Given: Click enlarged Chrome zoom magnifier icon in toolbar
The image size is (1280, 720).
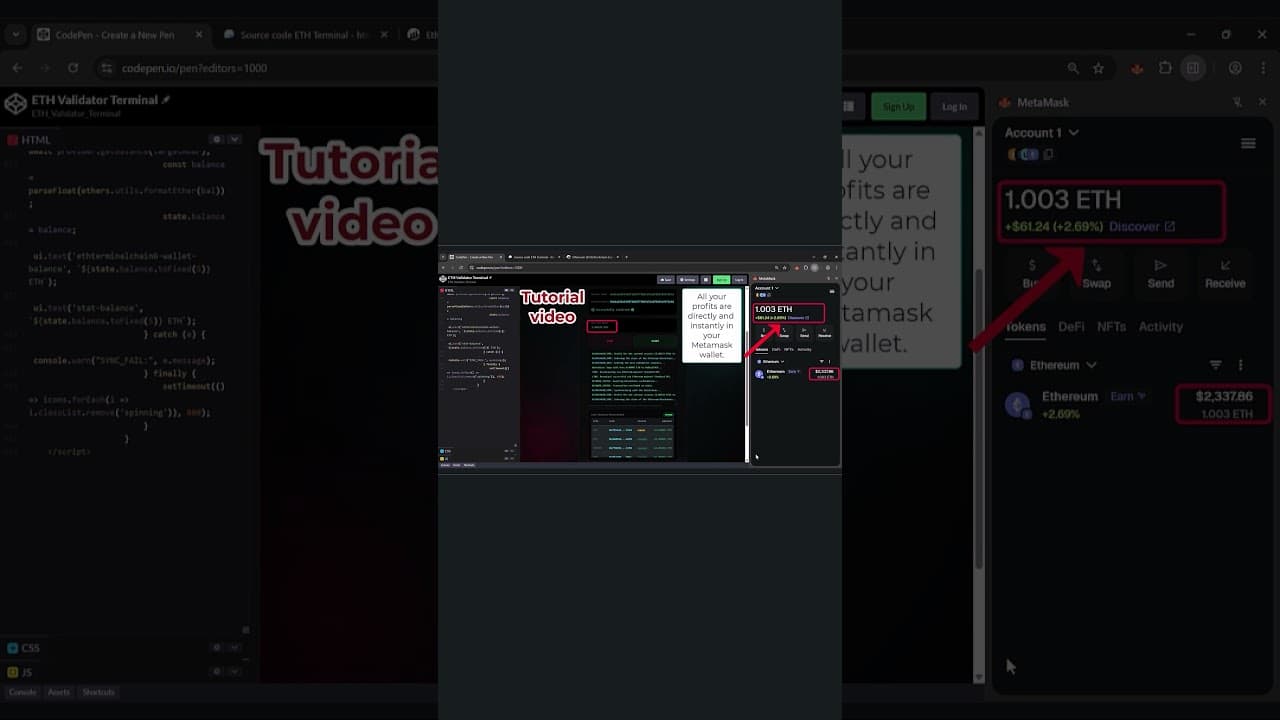Looking at the screenshot, I should click(x=1073, y=68).
